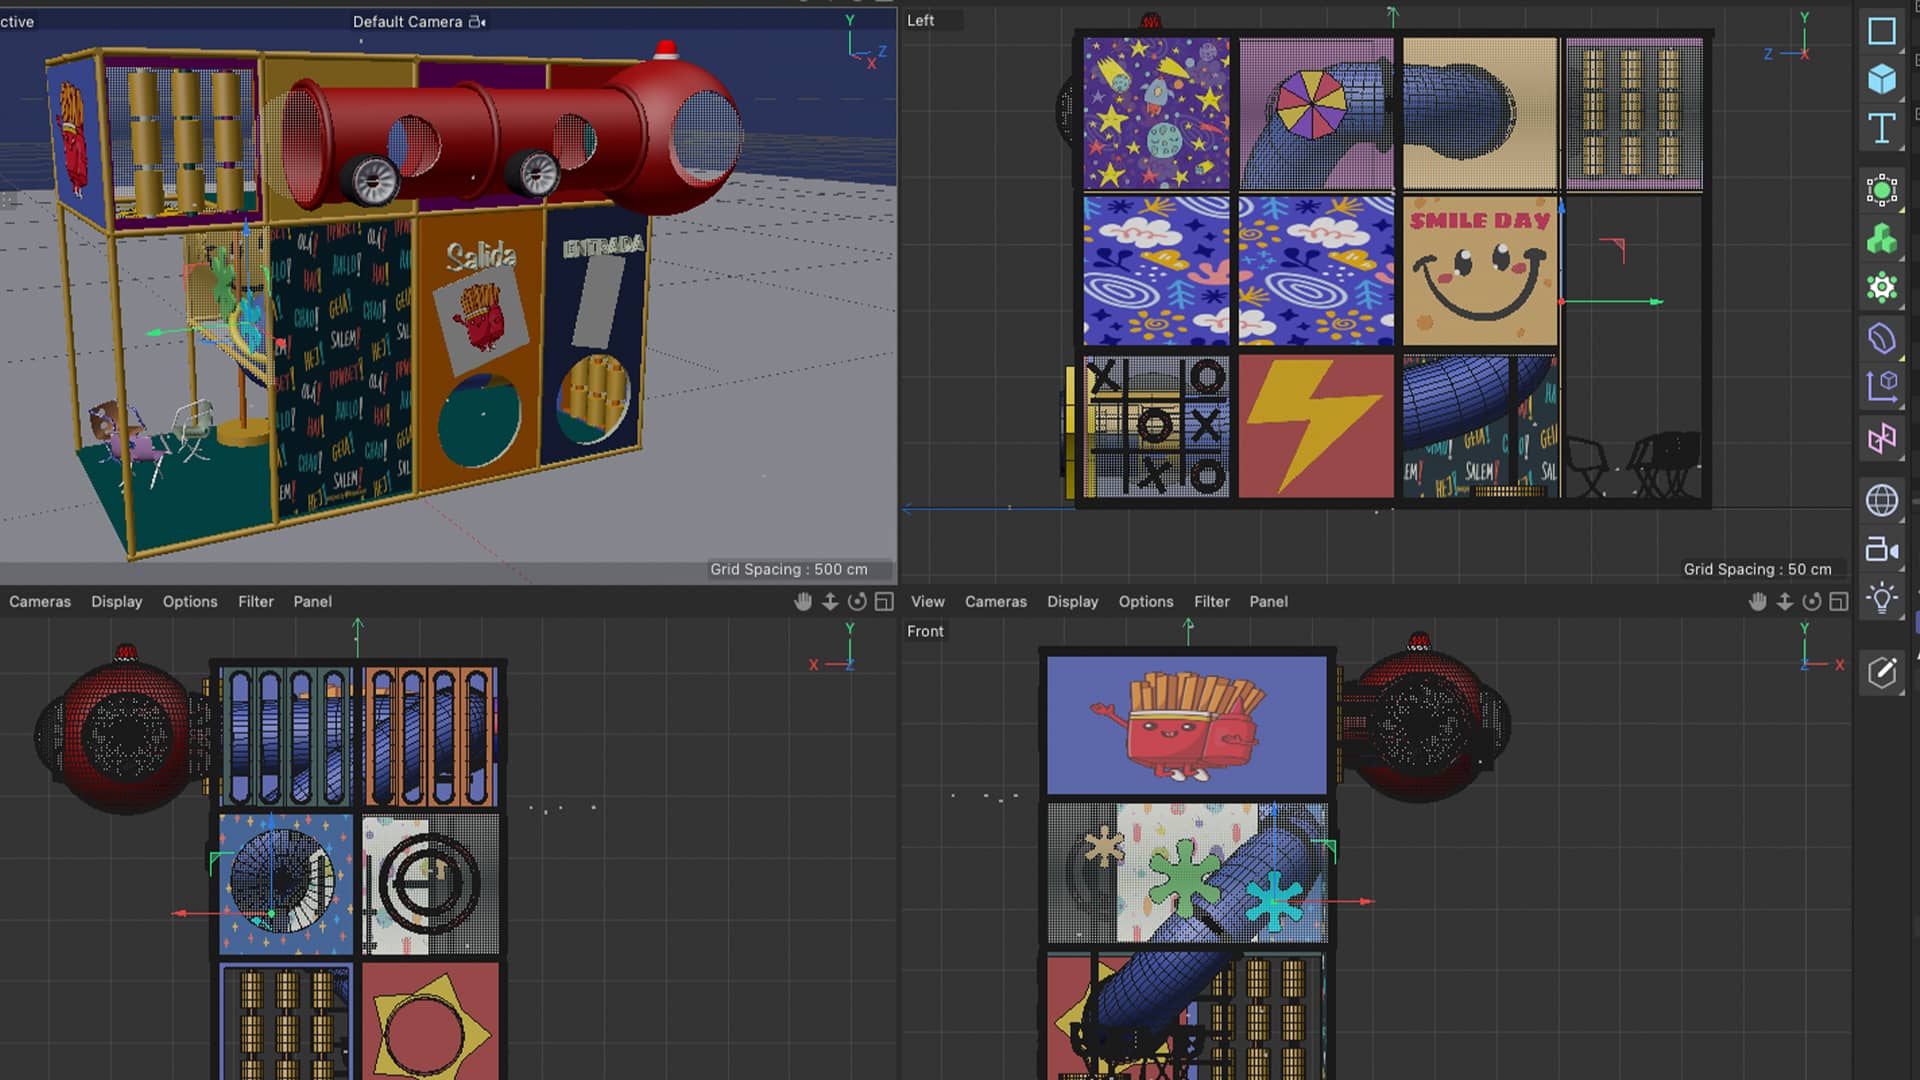Image resolution: width=1920 pixels, height=1080 pixels.
Task: Click the Left viewport label
Action: coord(921,20)
